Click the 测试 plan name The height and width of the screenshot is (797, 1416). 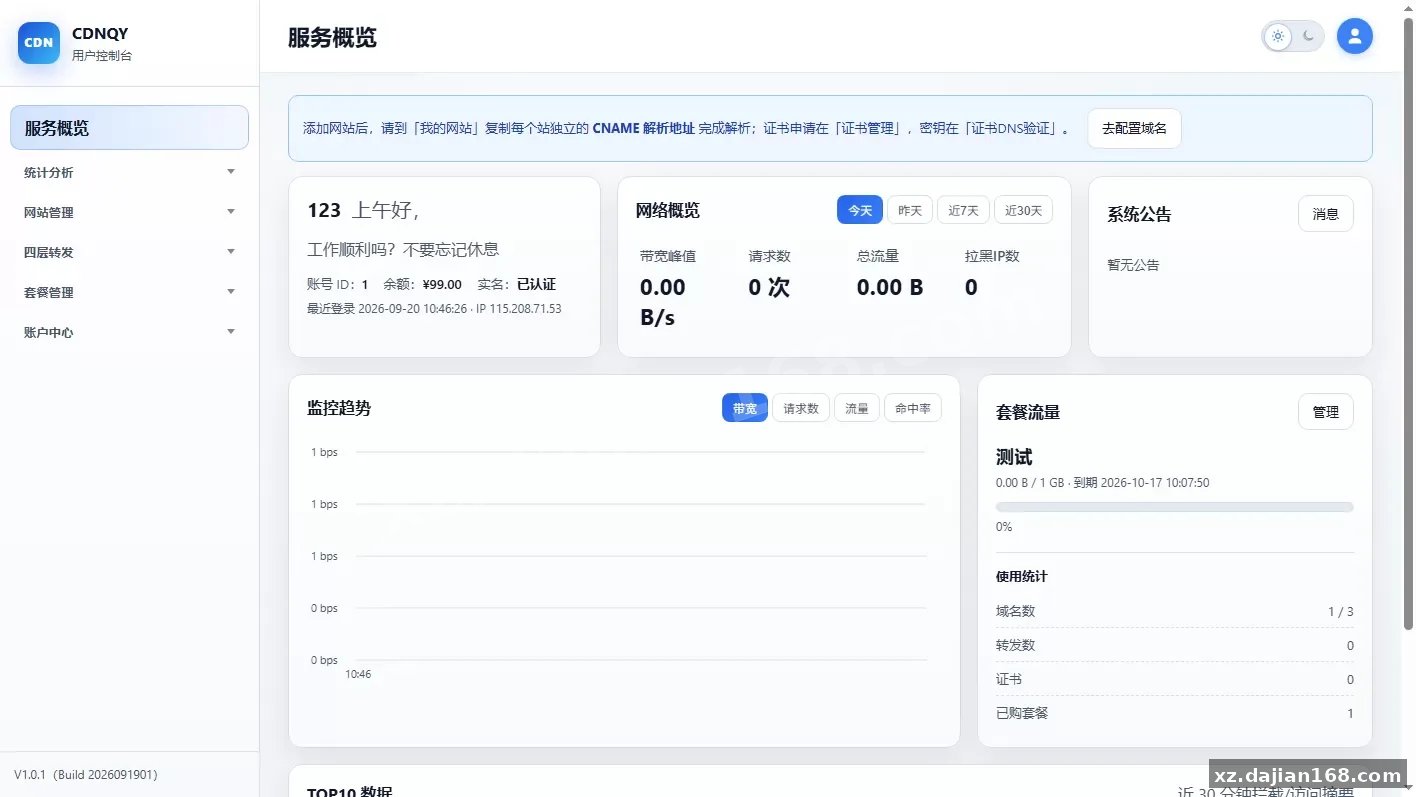click(x=1014, y=457)
